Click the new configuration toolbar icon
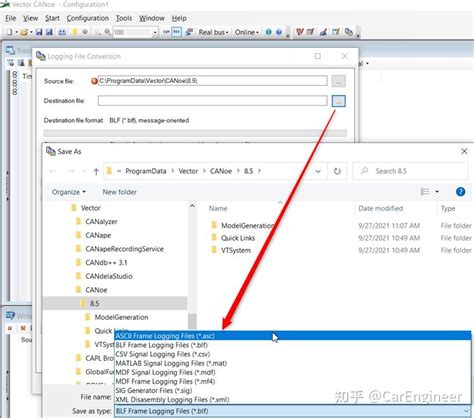This screenshot has height=418, width=474. point(9,32)
